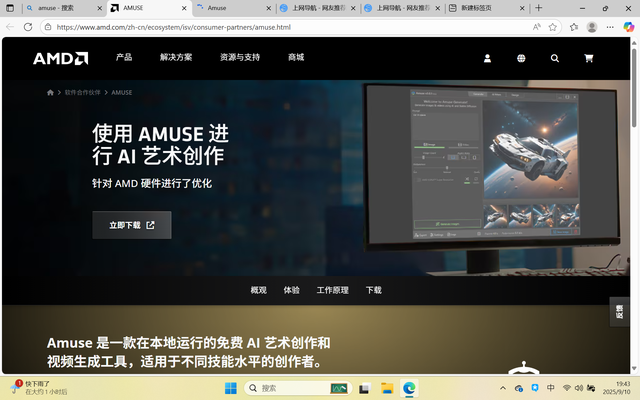The height and width of the screenshot is (400, 640).
Task: Open volume control in tray
Action: (x=578, y=388)
